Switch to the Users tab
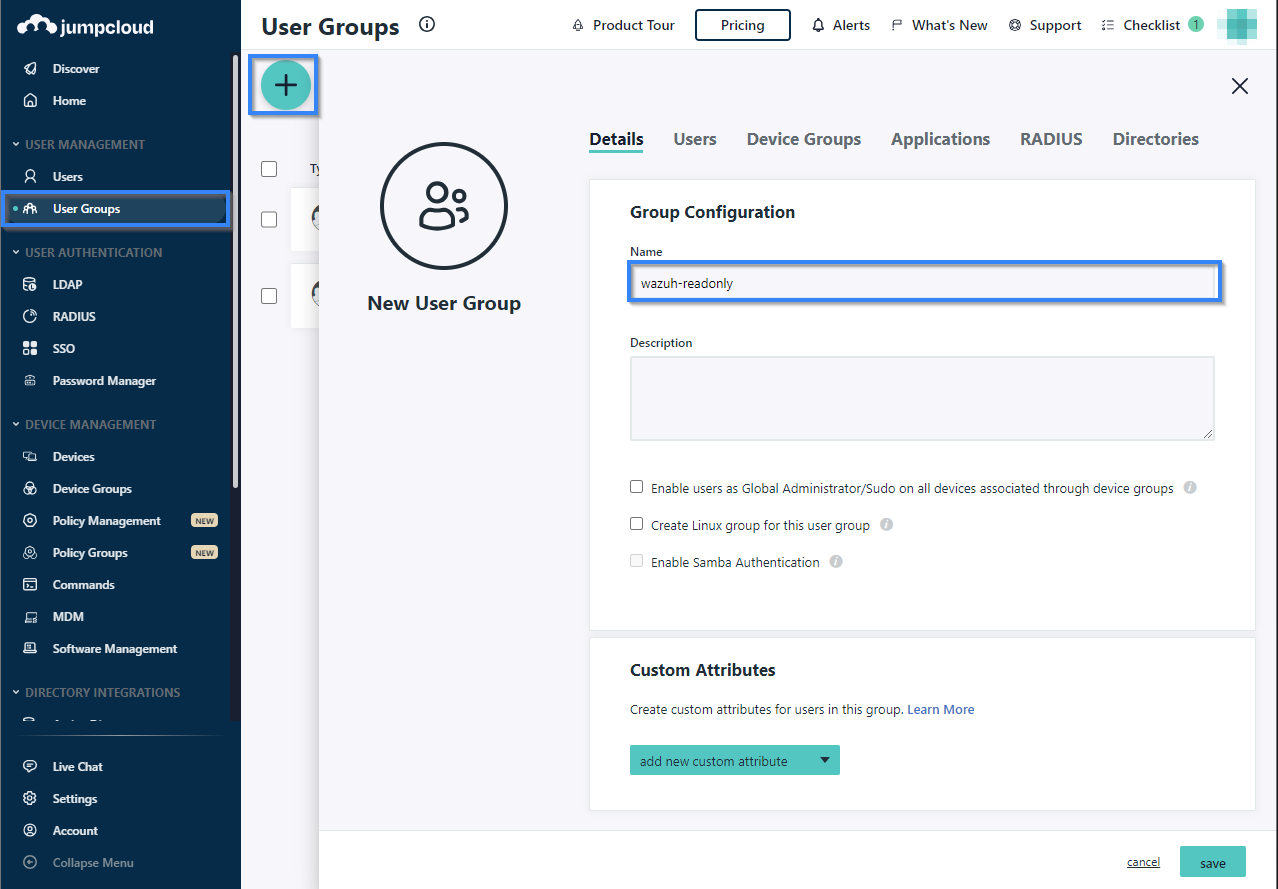 [695, 140]
